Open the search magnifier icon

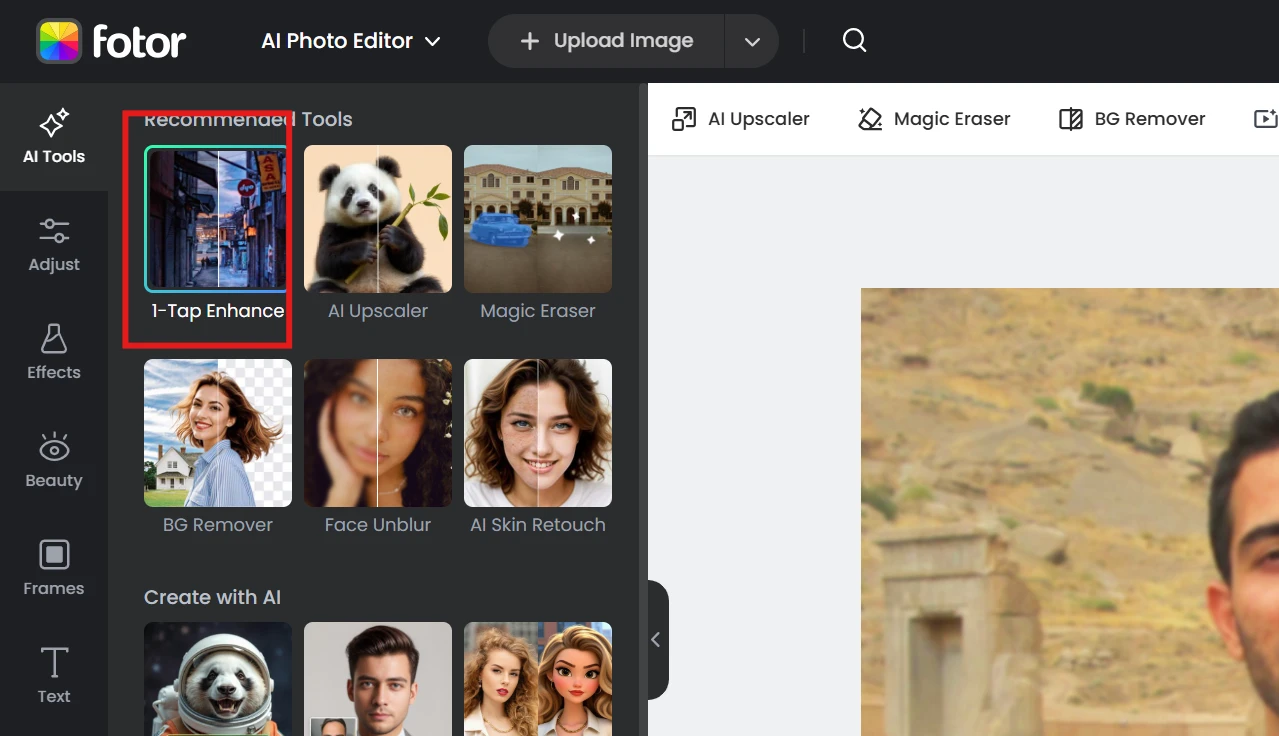[x=854, y=41]
